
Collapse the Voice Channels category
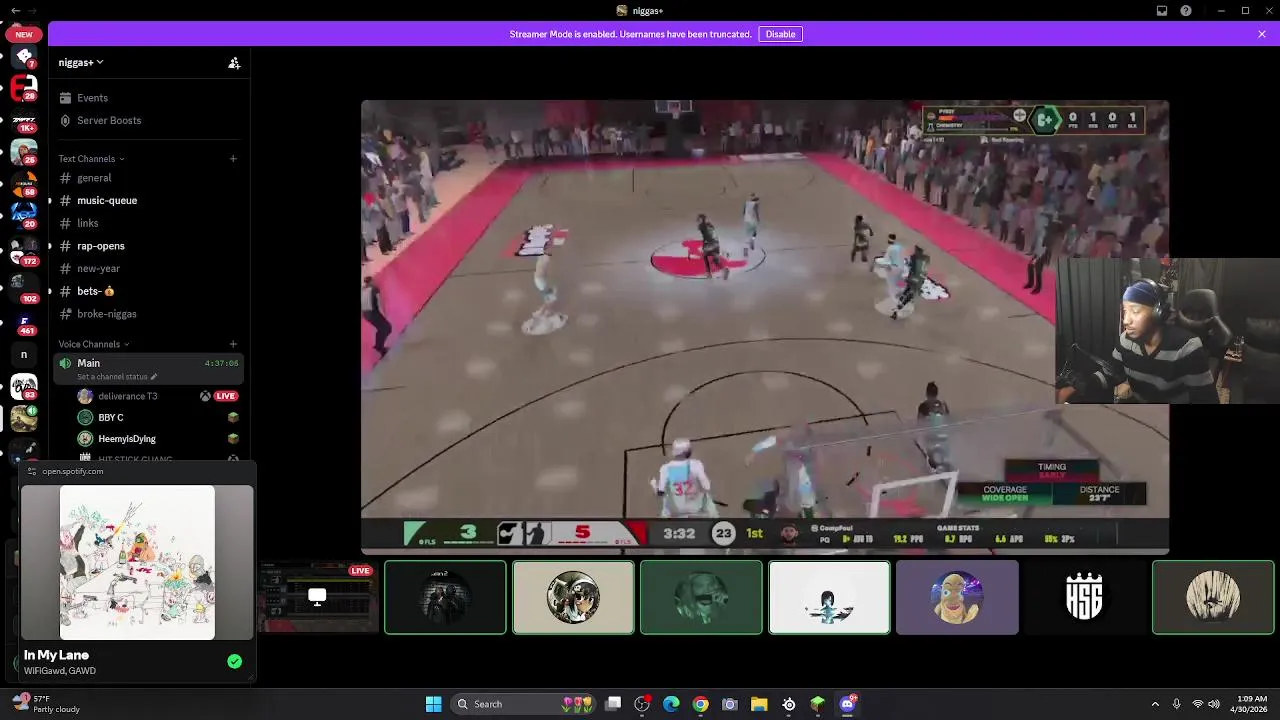tap(94, 344)
